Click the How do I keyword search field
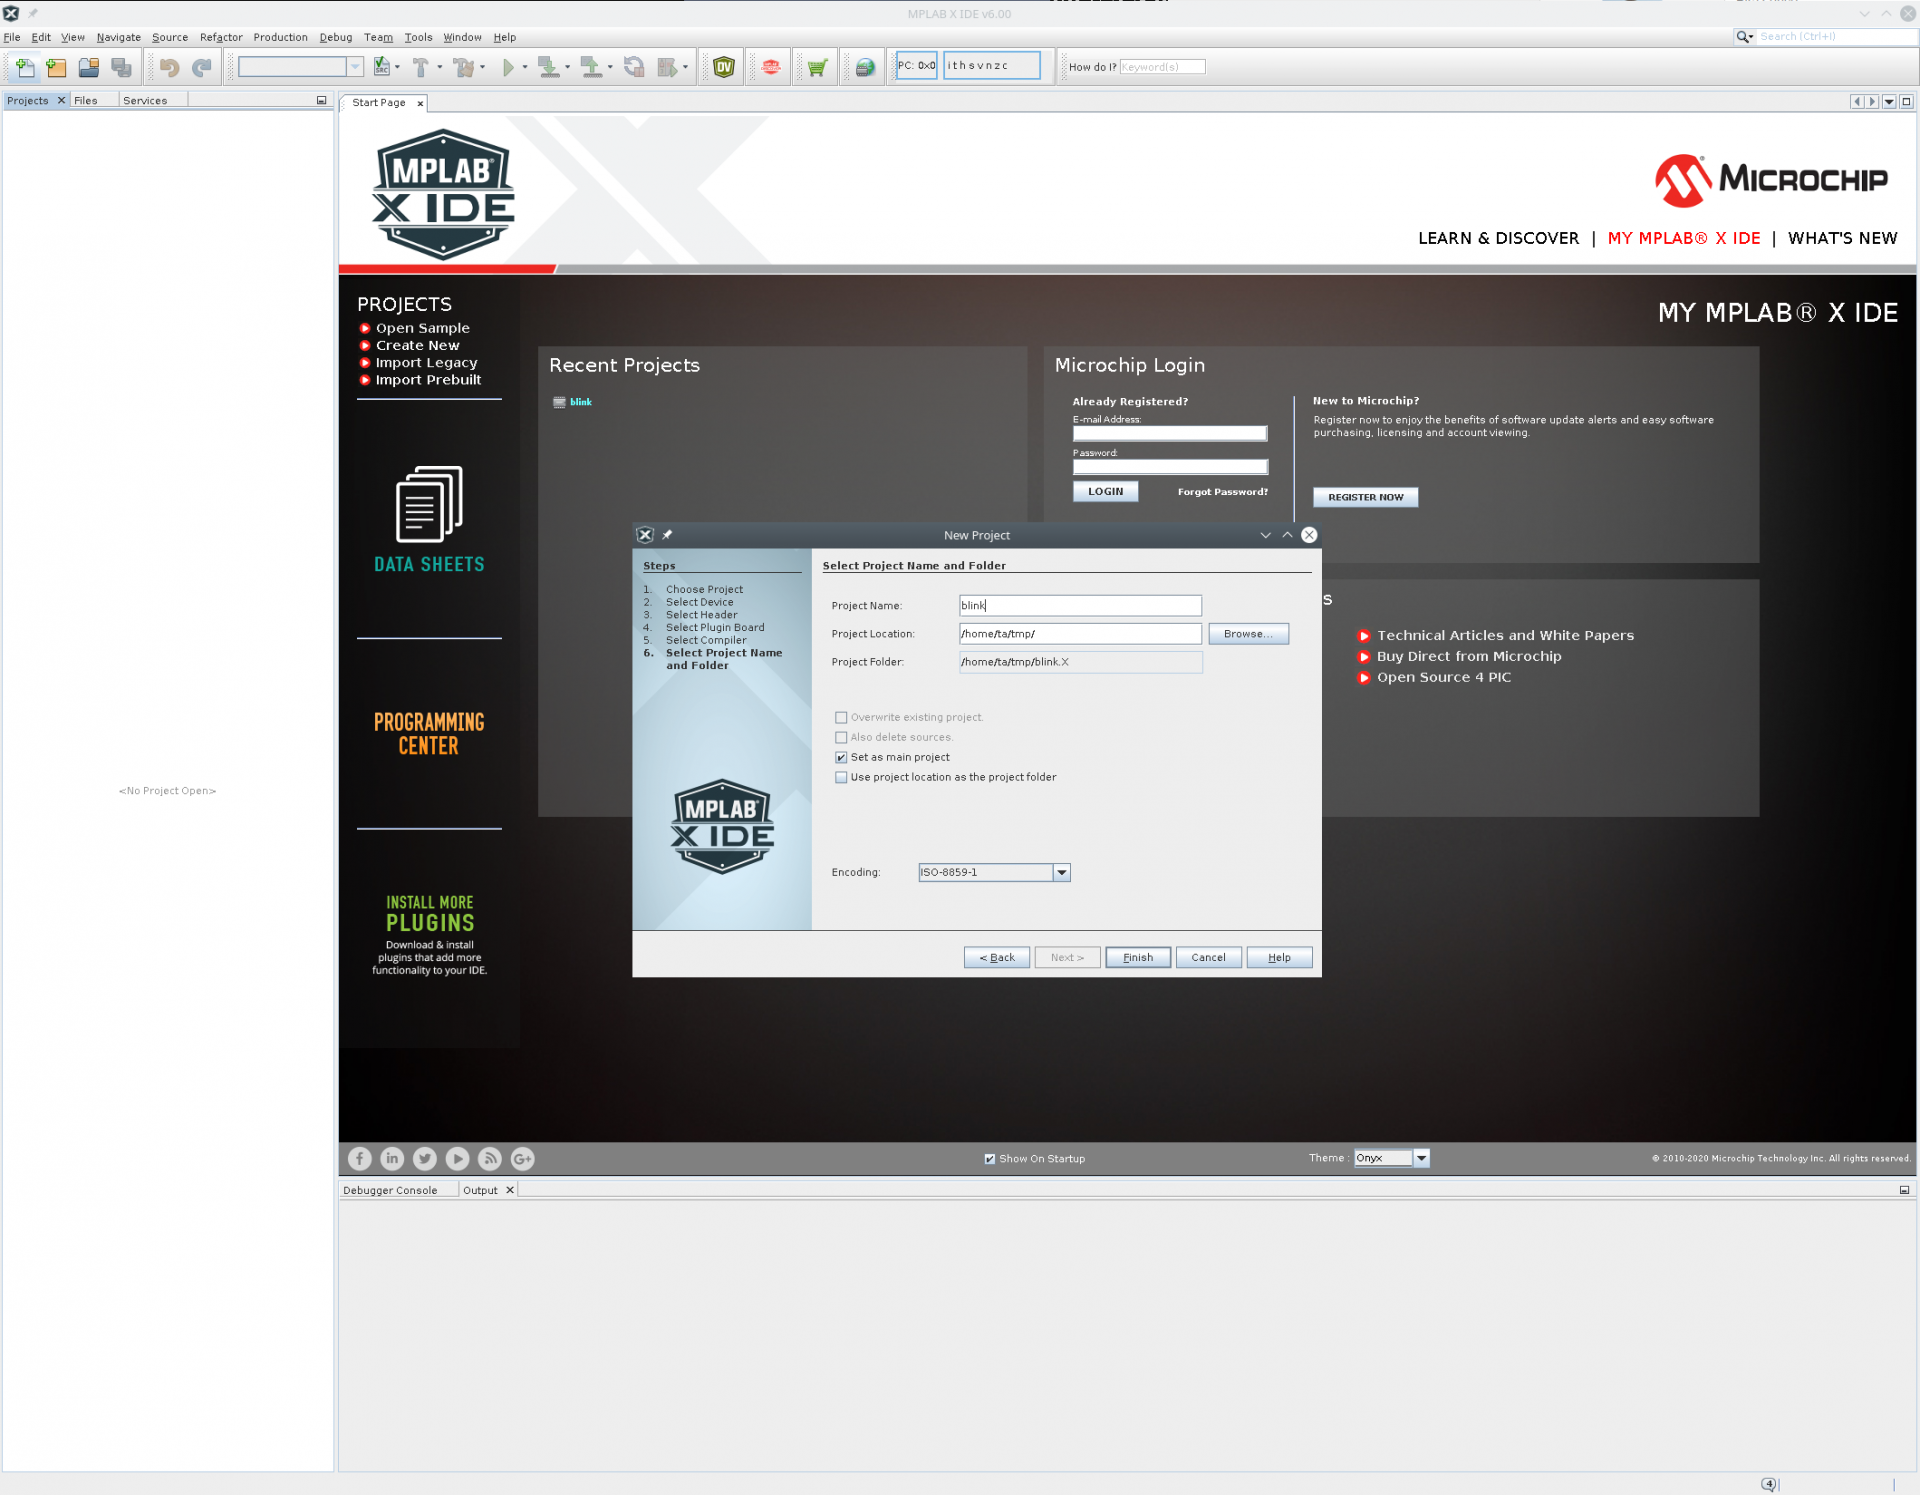Screen dimensions: 1920x1495 1162,67
